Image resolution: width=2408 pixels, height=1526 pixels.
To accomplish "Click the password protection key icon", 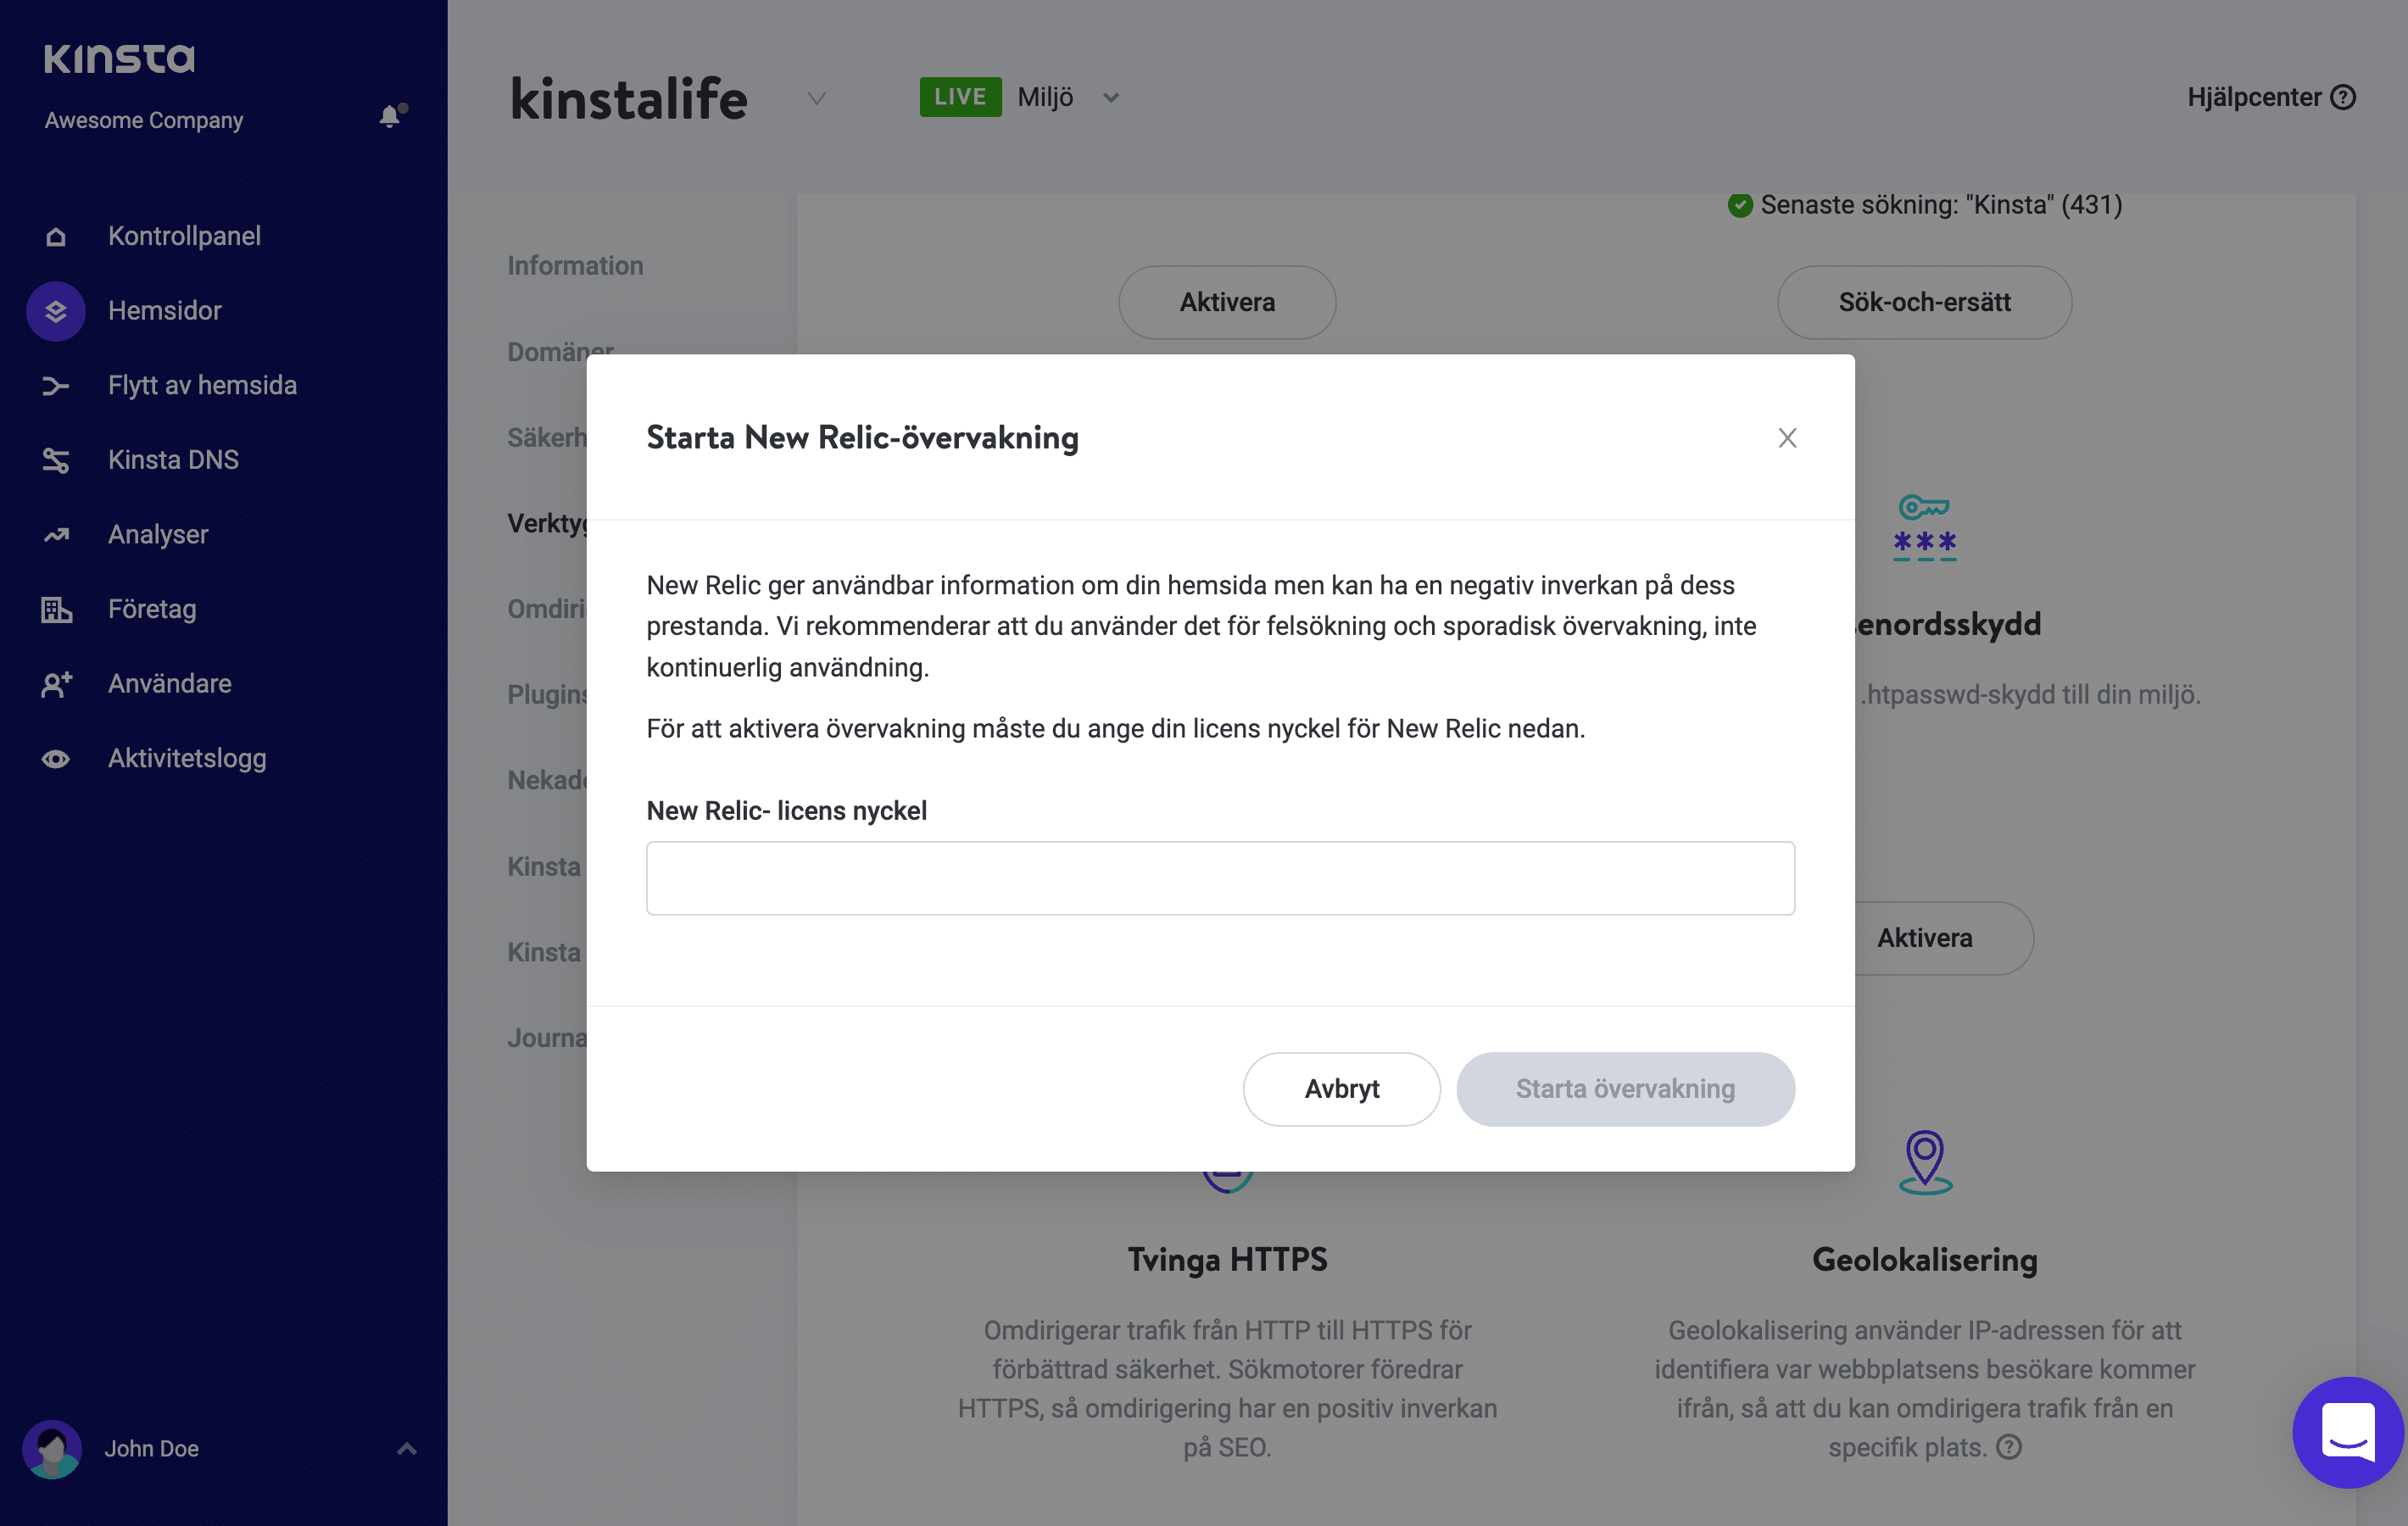I will click(1925, 527).
